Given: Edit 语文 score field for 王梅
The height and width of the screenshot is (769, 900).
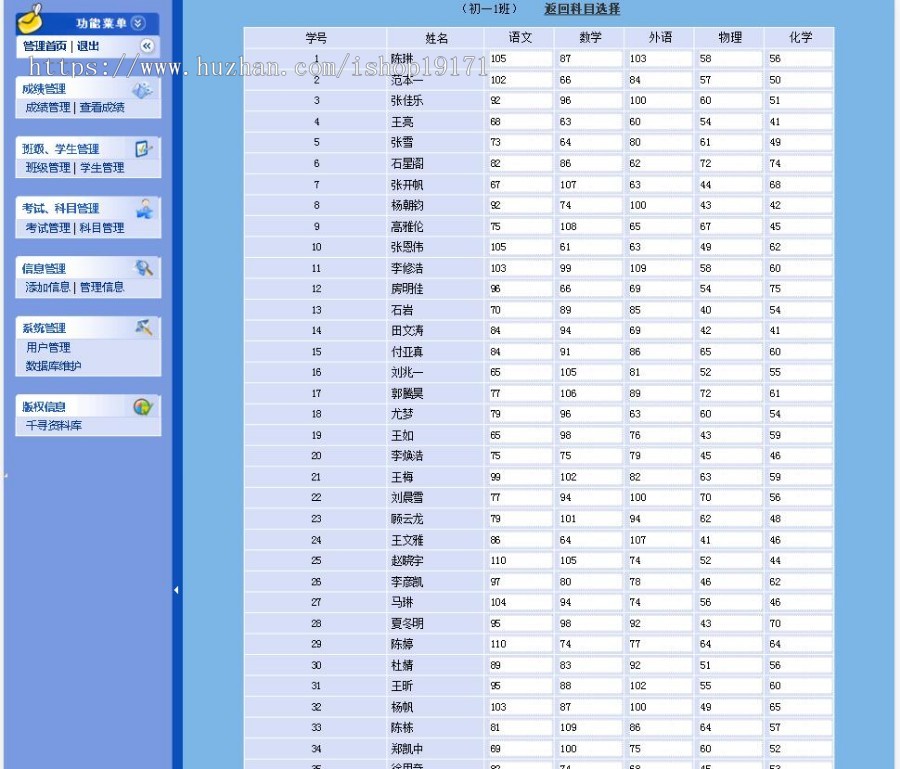Looking at the screenshot, I should coord(520,477).
